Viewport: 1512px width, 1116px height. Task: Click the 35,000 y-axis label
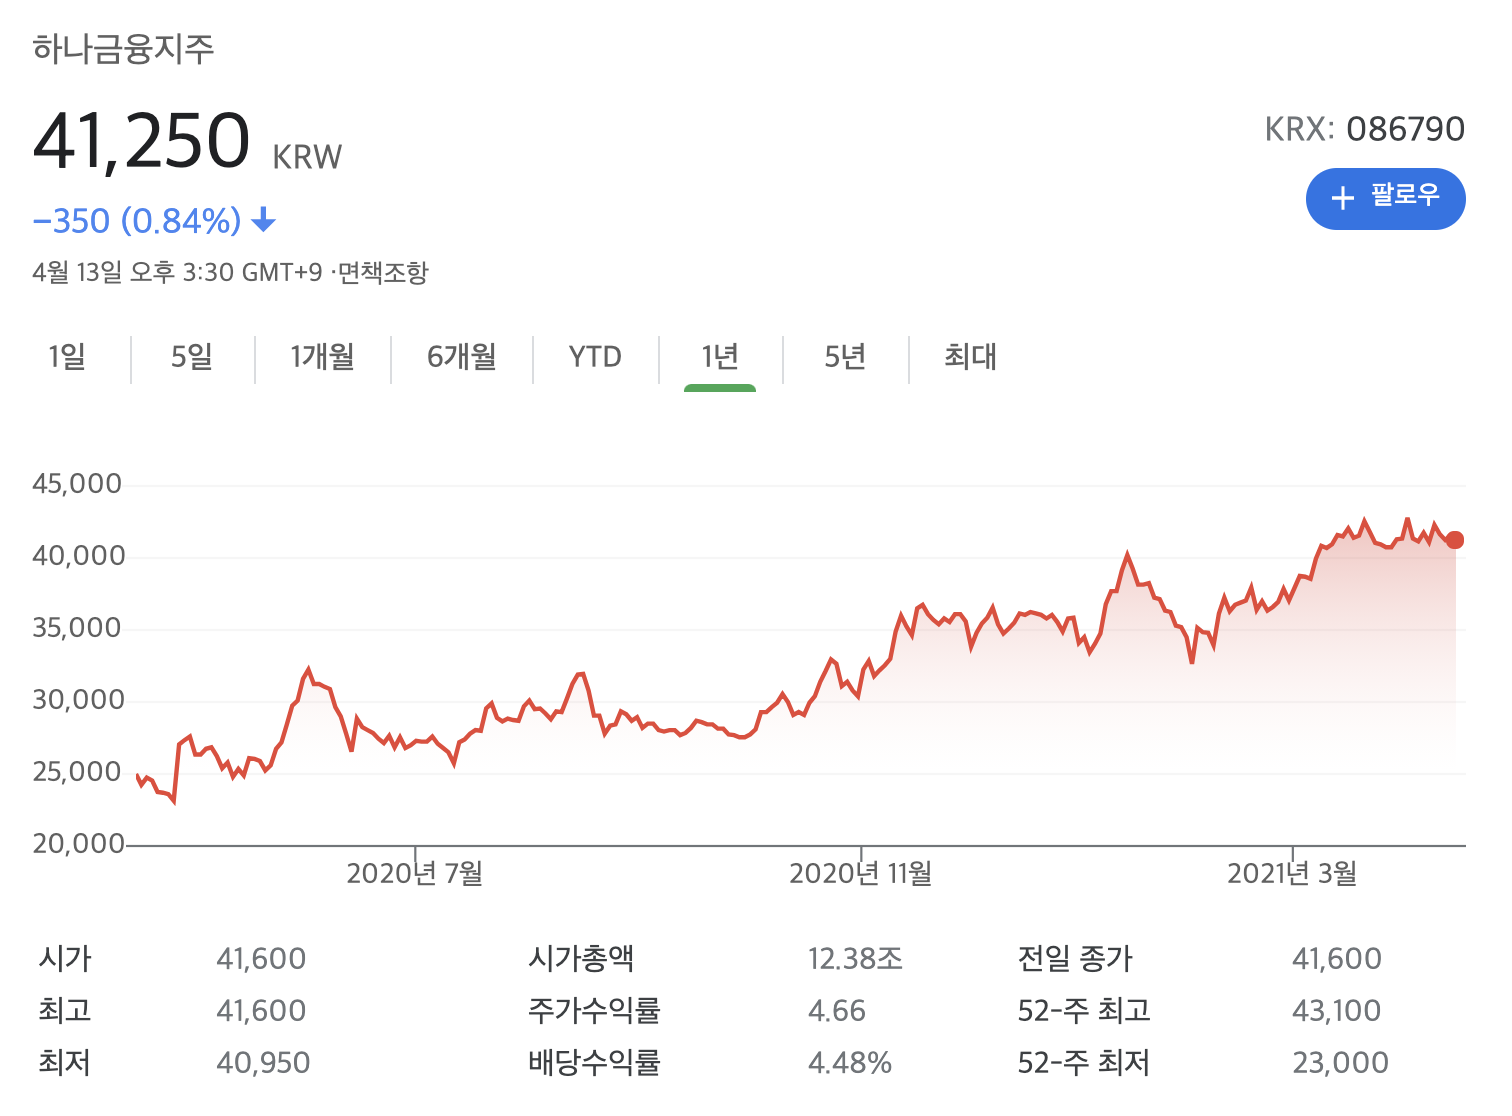tap(77, 628)
